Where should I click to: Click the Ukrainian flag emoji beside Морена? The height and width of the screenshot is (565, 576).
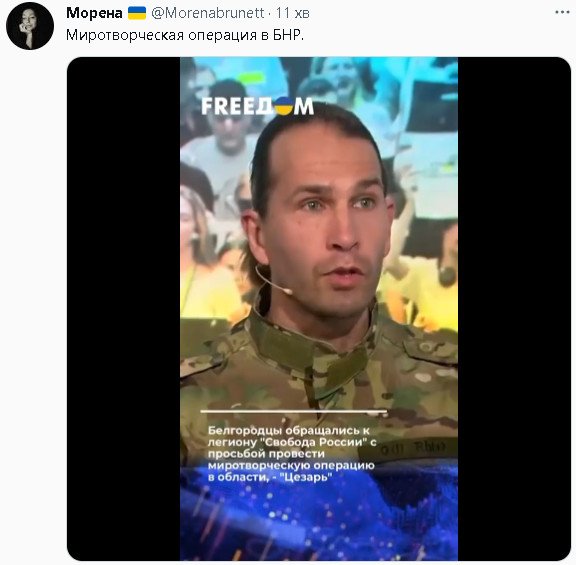(137, 13)
